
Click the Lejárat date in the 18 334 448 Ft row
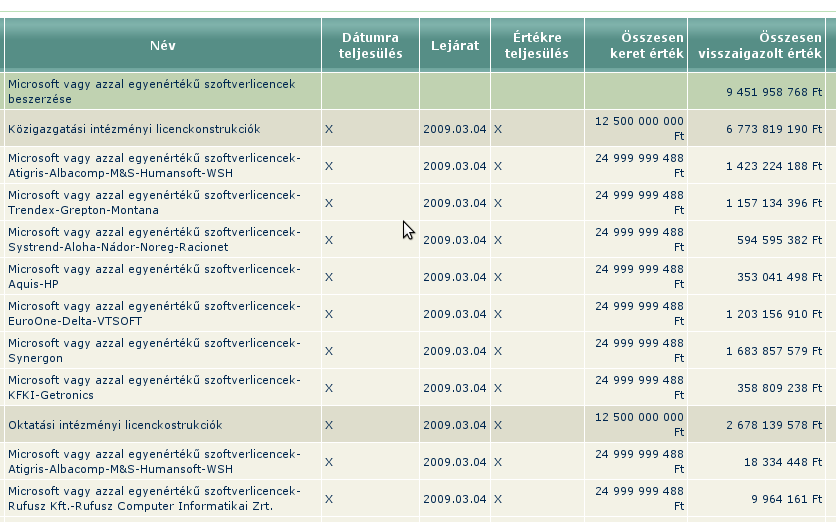pos(455,462)
